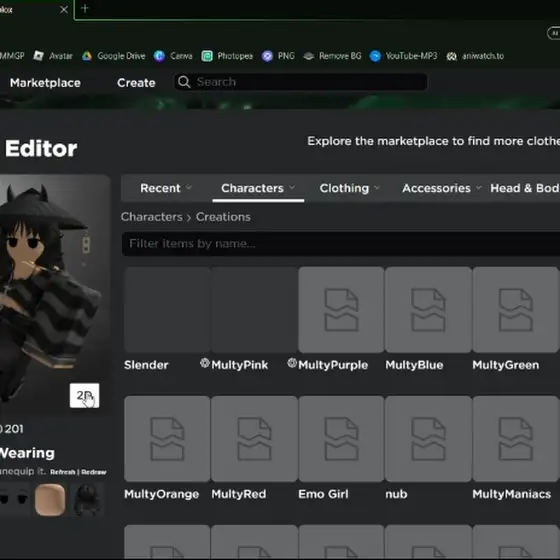The image size is (560, 560).
Task: Select the MultyManiacs character thumbnail
Action: 515,439
